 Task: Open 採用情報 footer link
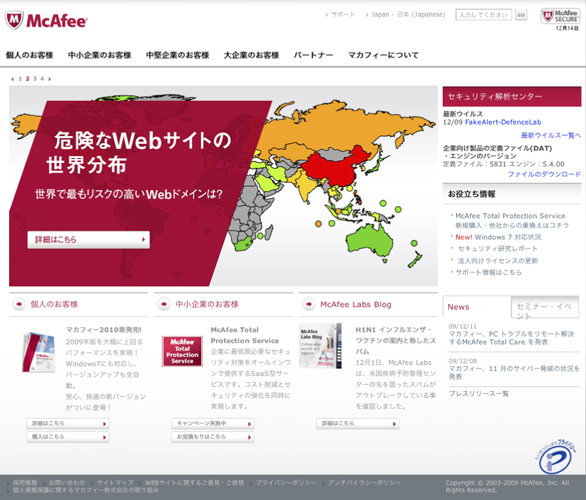tap(25, 483)
